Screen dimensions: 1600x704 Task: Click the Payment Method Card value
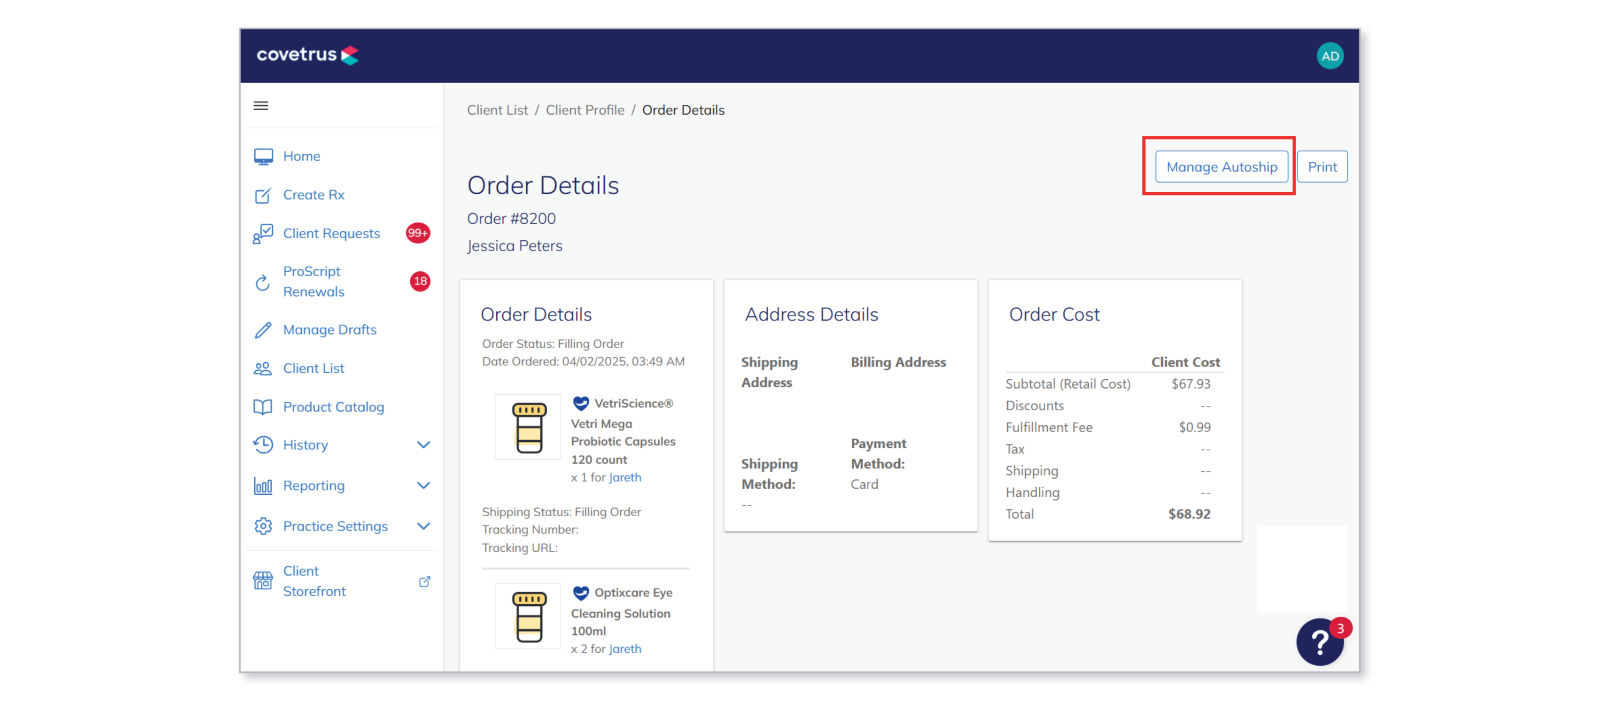[864, 484]
